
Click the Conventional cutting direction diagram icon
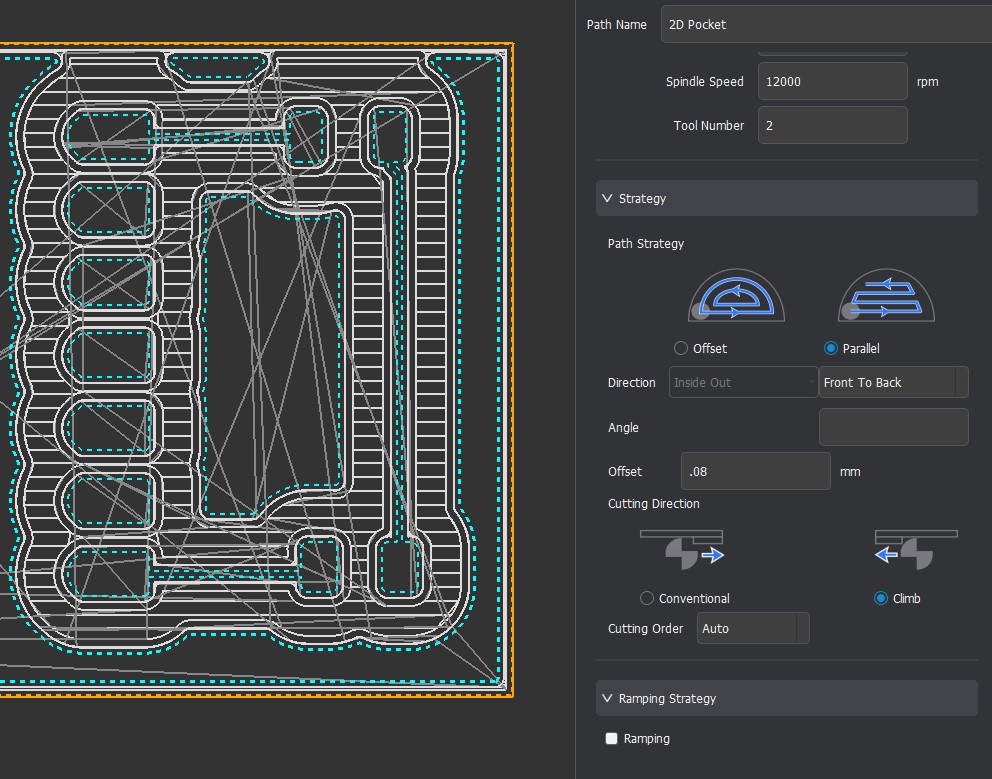682,549
